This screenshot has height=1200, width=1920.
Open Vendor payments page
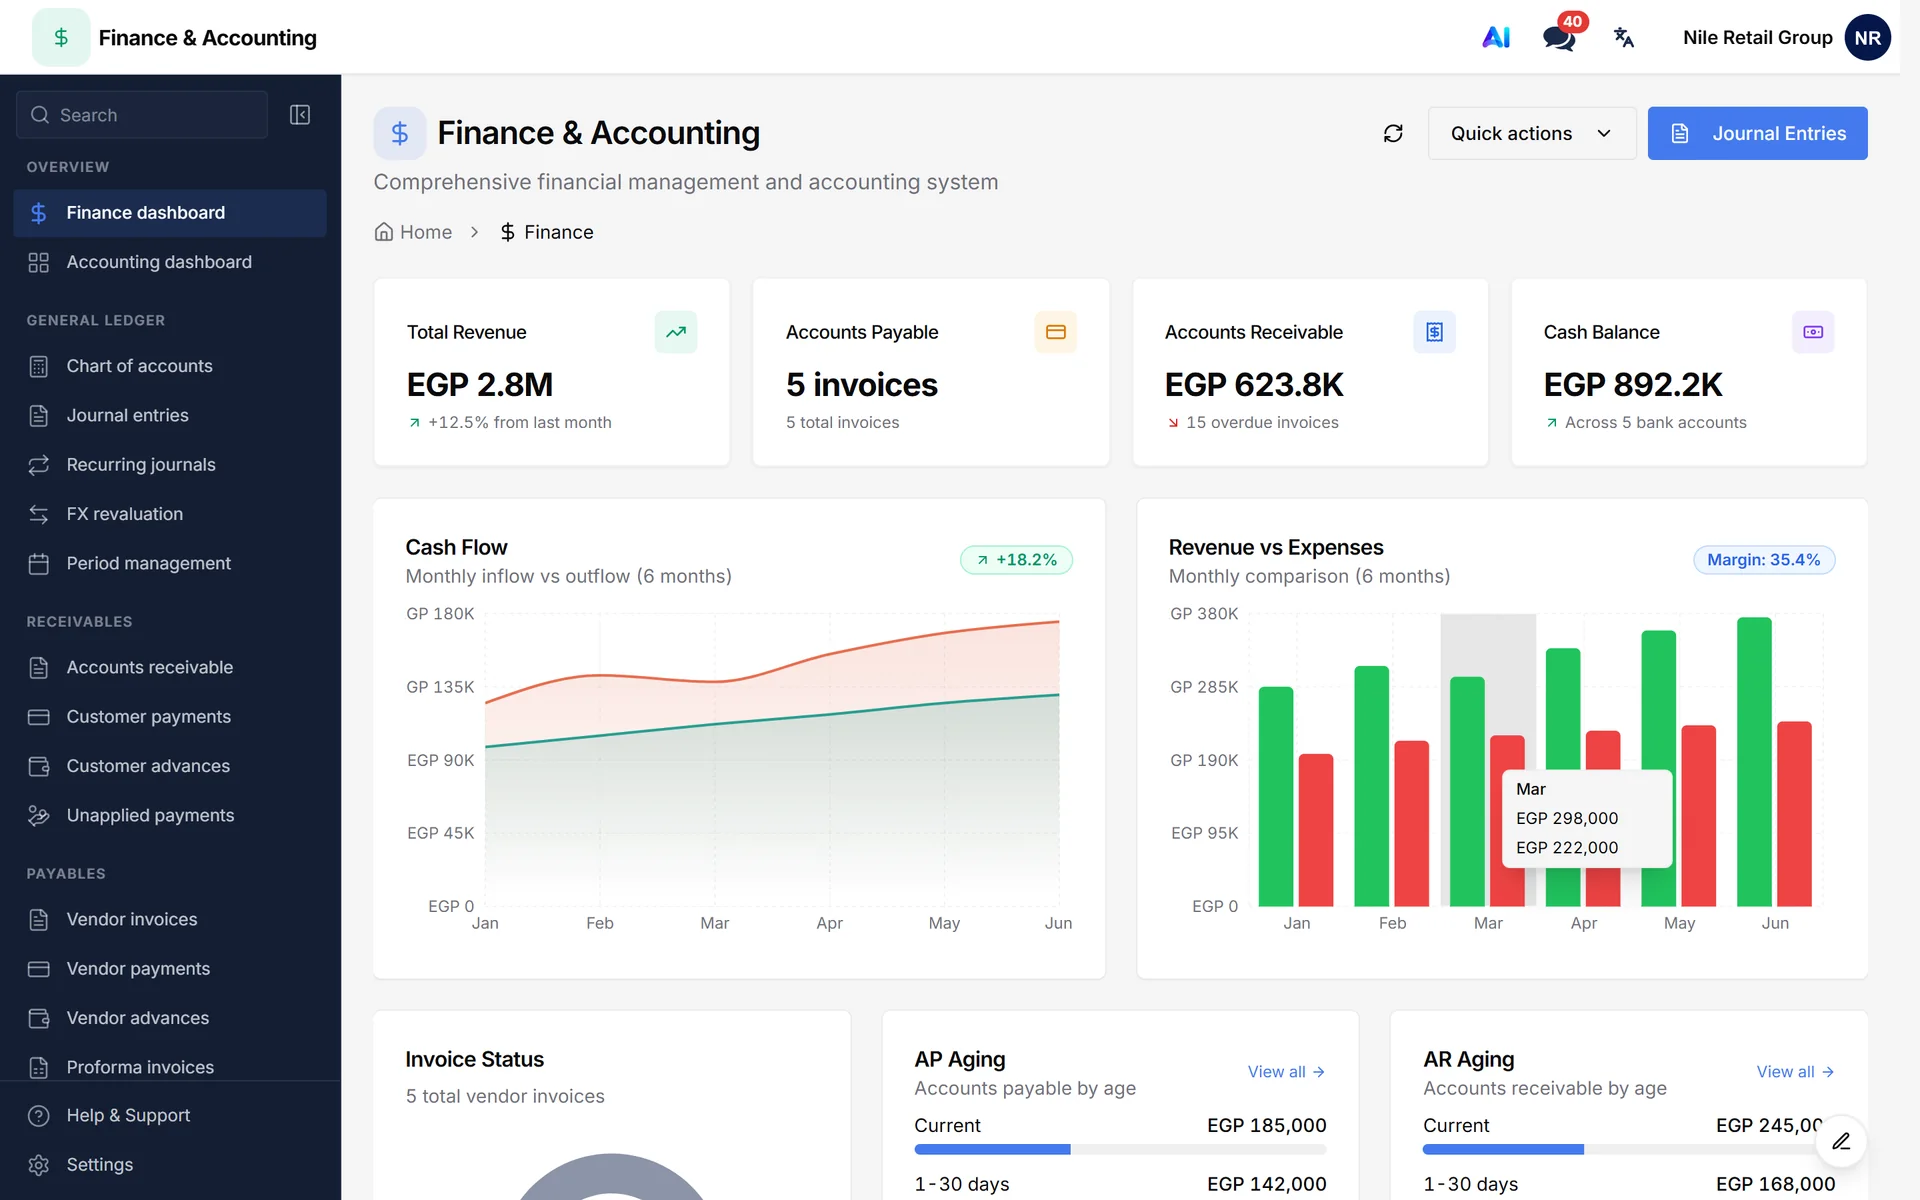click(x=170, y=969)
